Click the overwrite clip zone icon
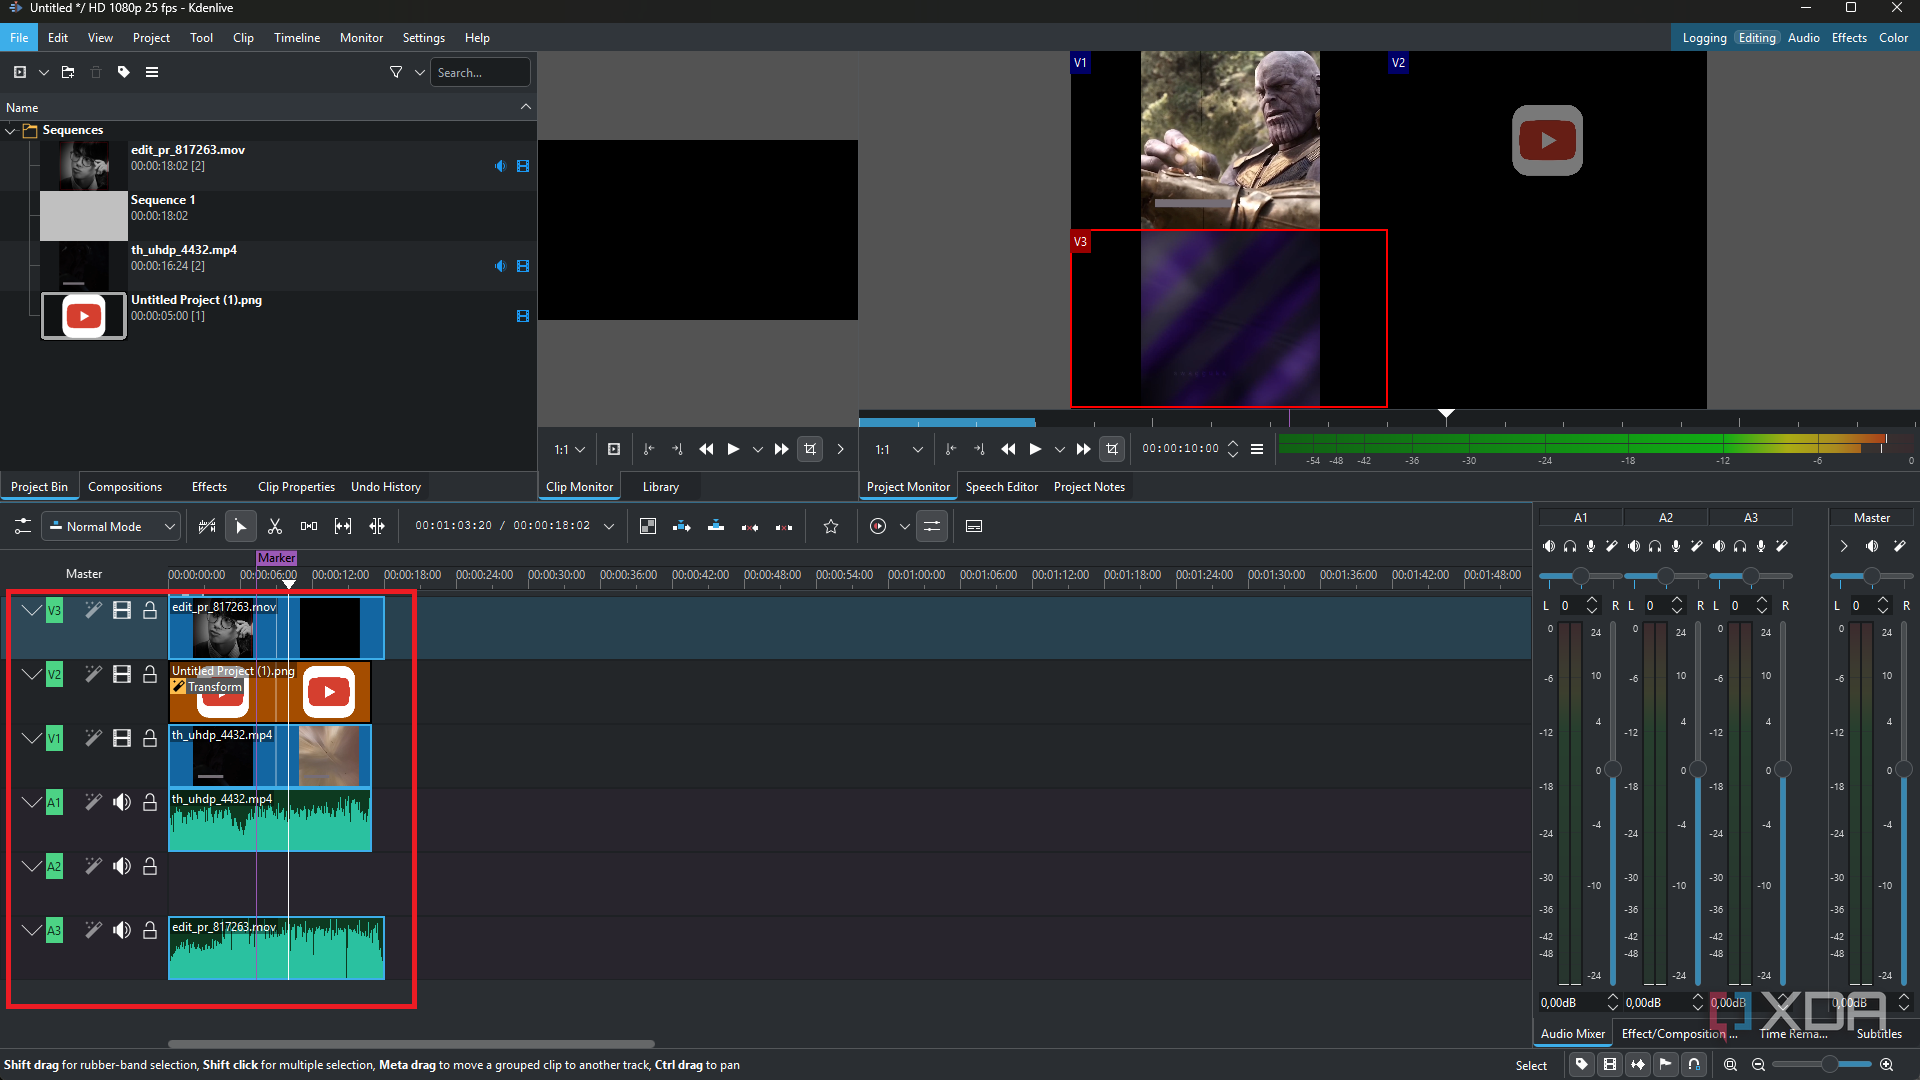Viewport: 1920px width, 1080px height. (716, 526)
